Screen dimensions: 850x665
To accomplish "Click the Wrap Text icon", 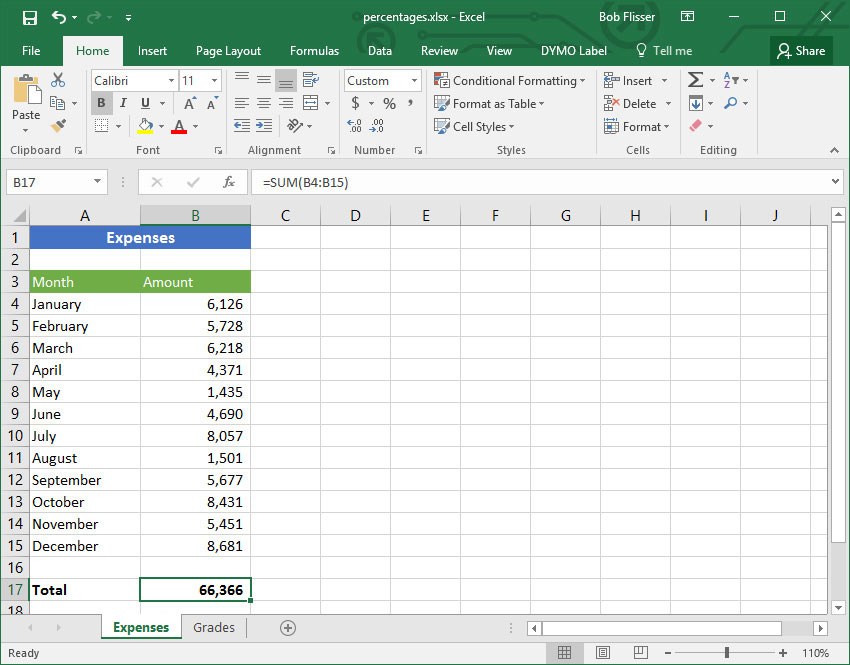I will pos(311,80).
